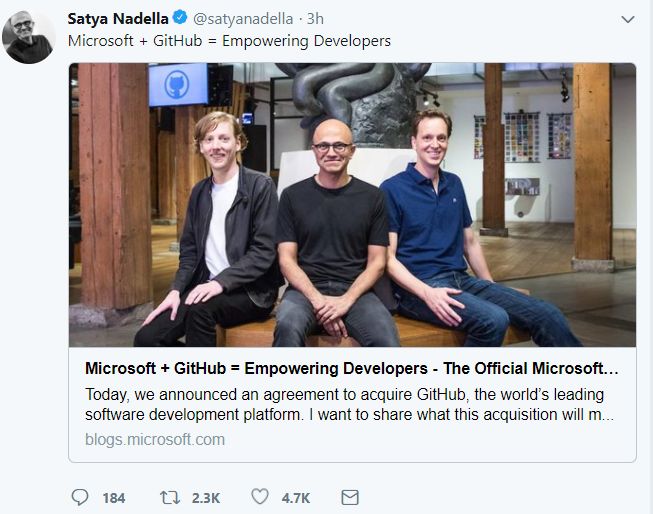Retweet using the arrows icon
Screen dimensions: 653x514
pyautogui.click(x=170, y=497)
